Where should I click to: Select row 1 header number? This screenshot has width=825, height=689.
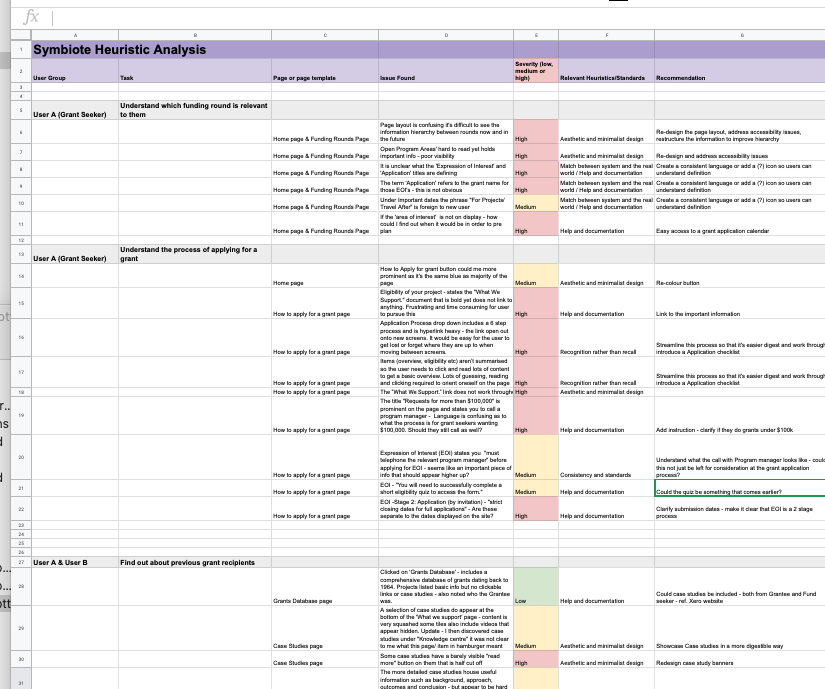[21, 49]
